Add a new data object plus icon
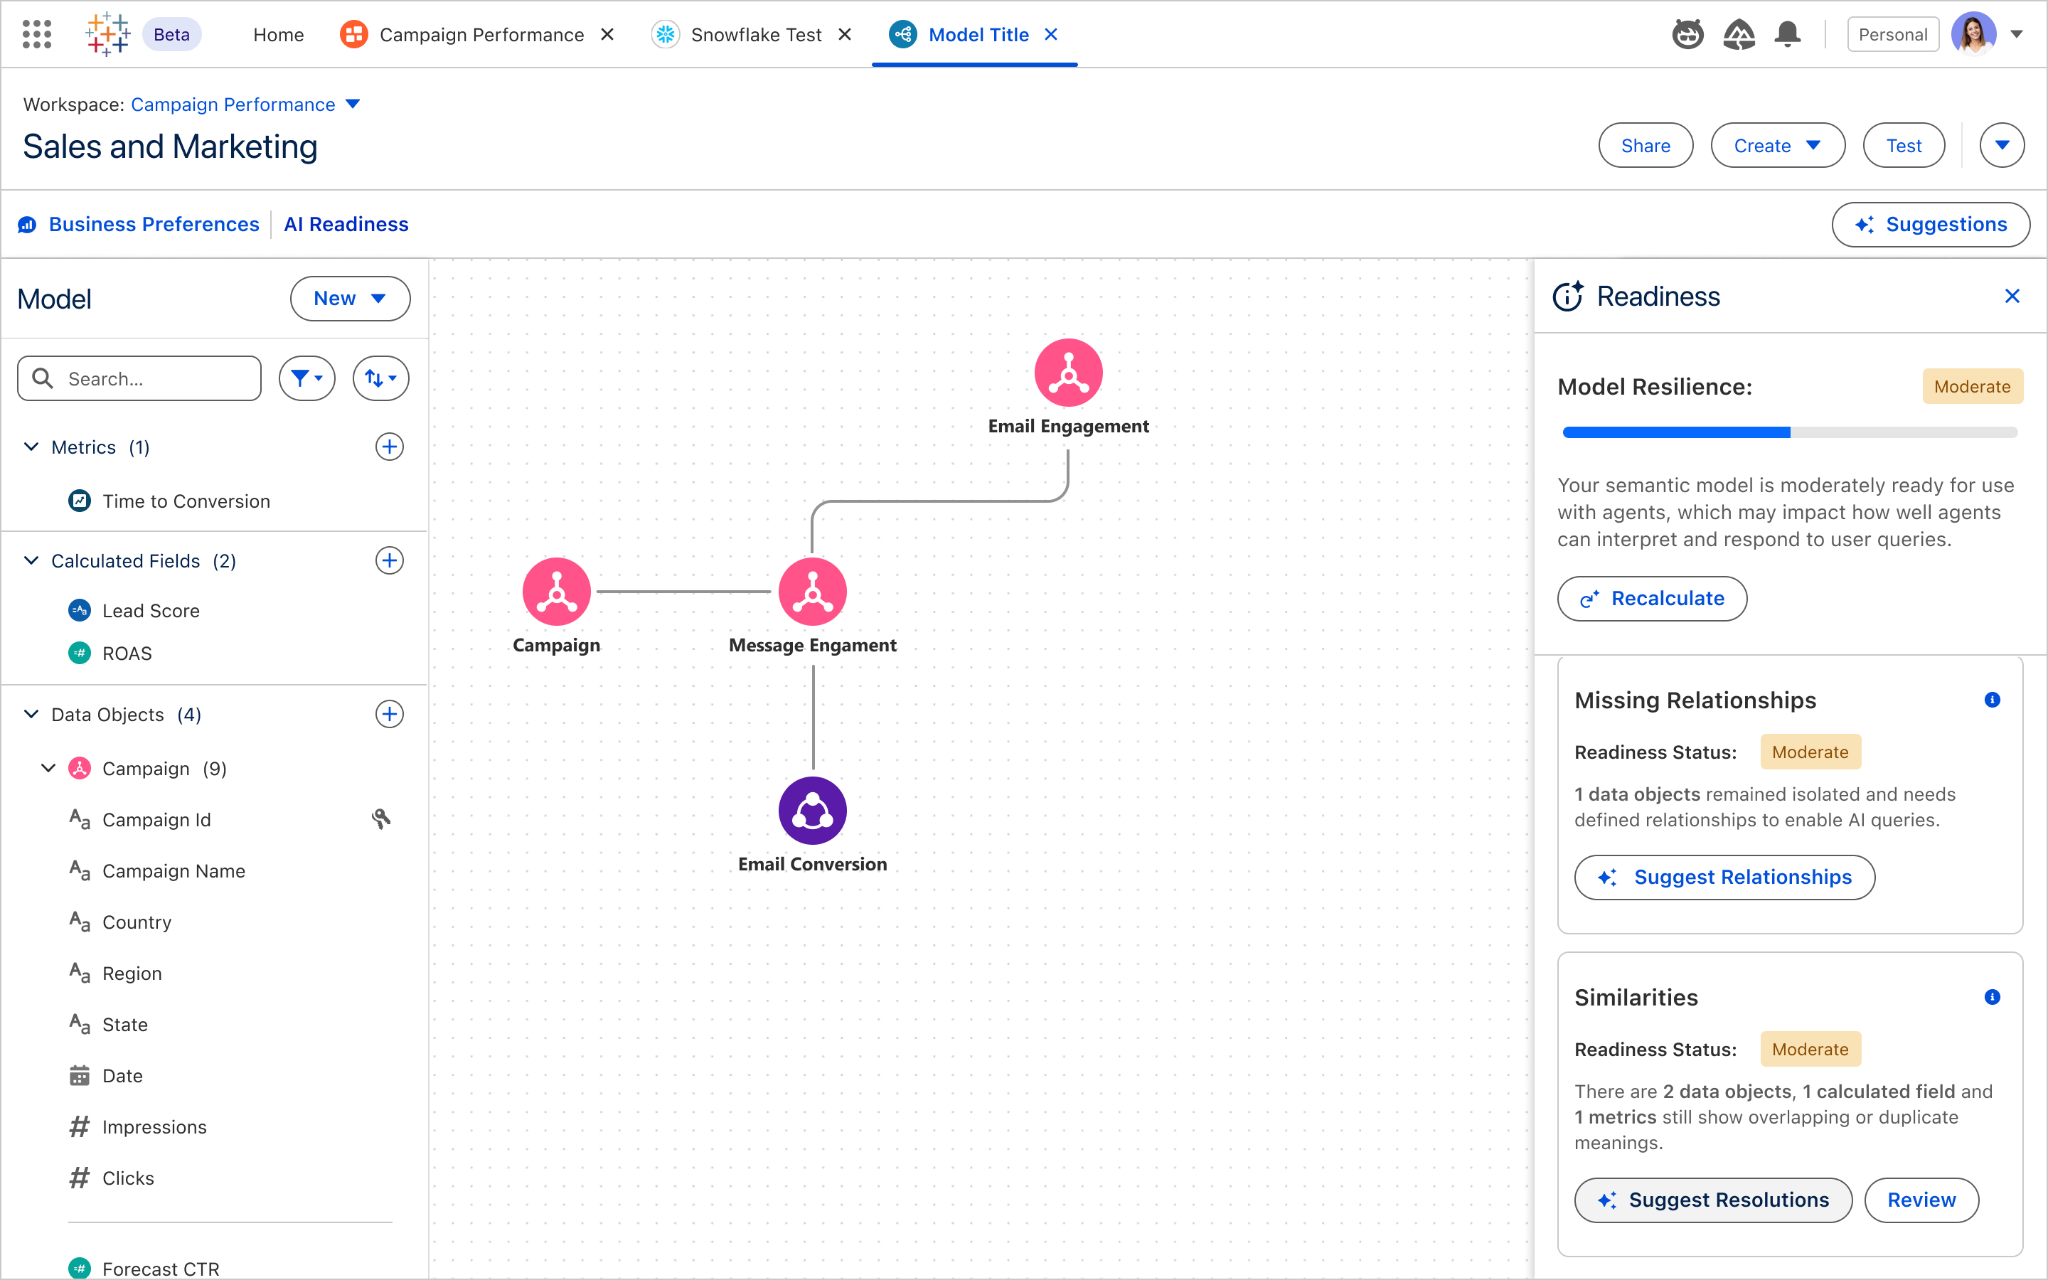Image resolution: width=2048 pixels, height=1280 pixels. (389, 714)
